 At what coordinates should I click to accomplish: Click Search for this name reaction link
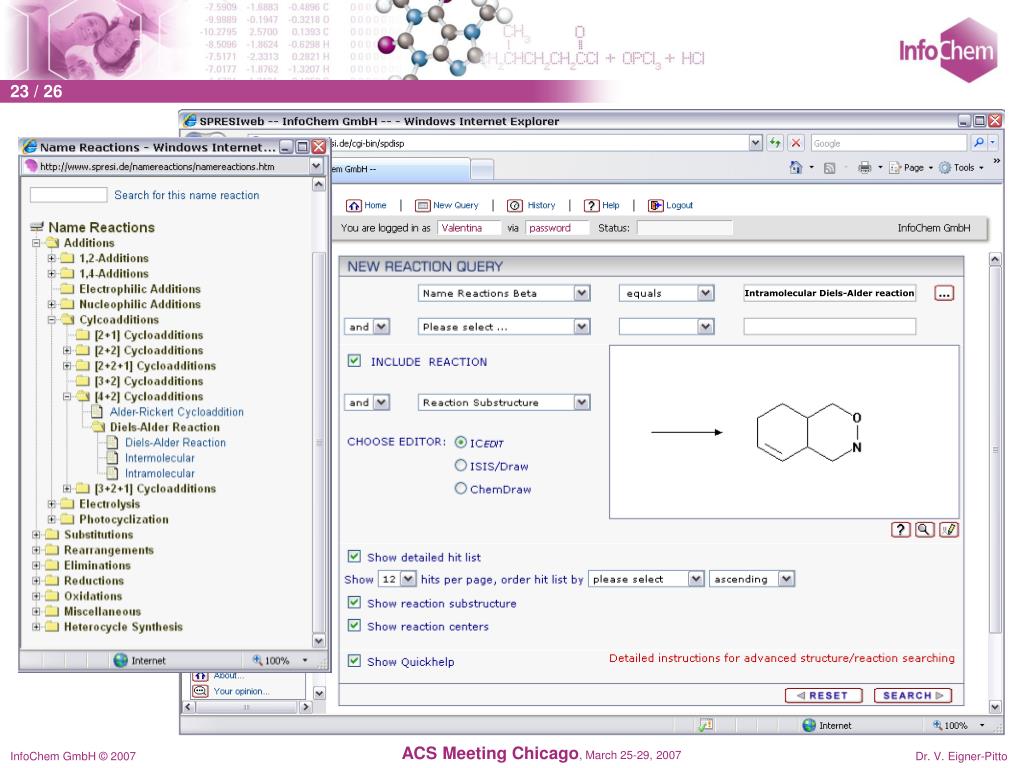187,195
